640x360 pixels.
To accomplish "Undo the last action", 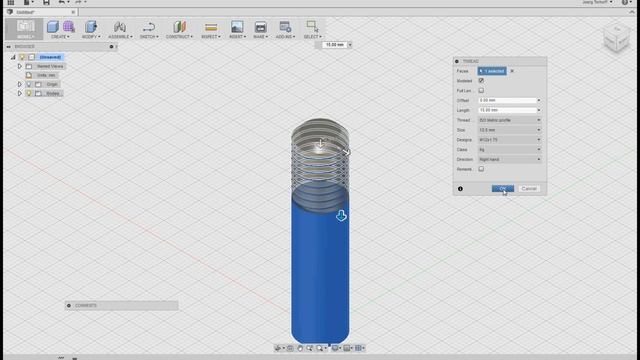I will point(62,2).
